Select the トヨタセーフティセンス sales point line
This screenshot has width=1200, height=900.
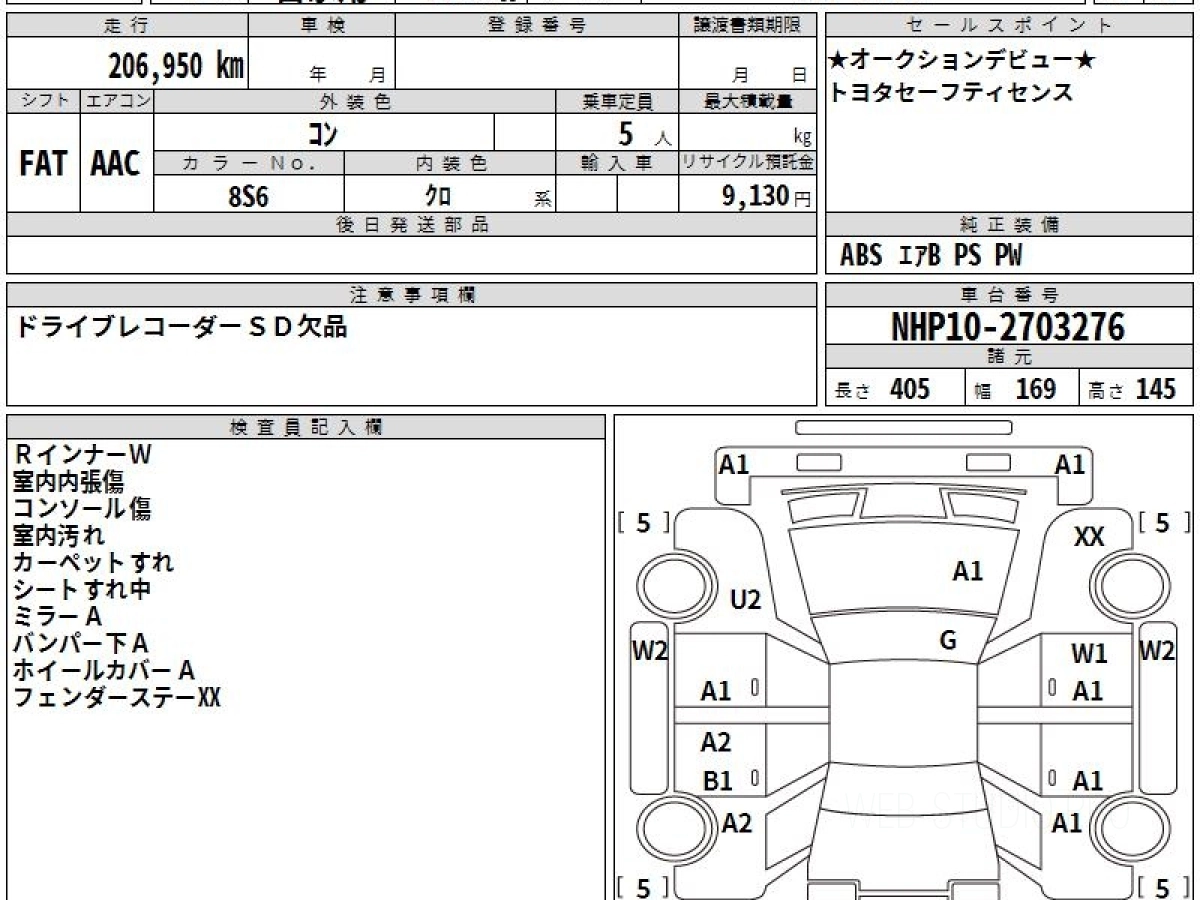click(951, 92)
